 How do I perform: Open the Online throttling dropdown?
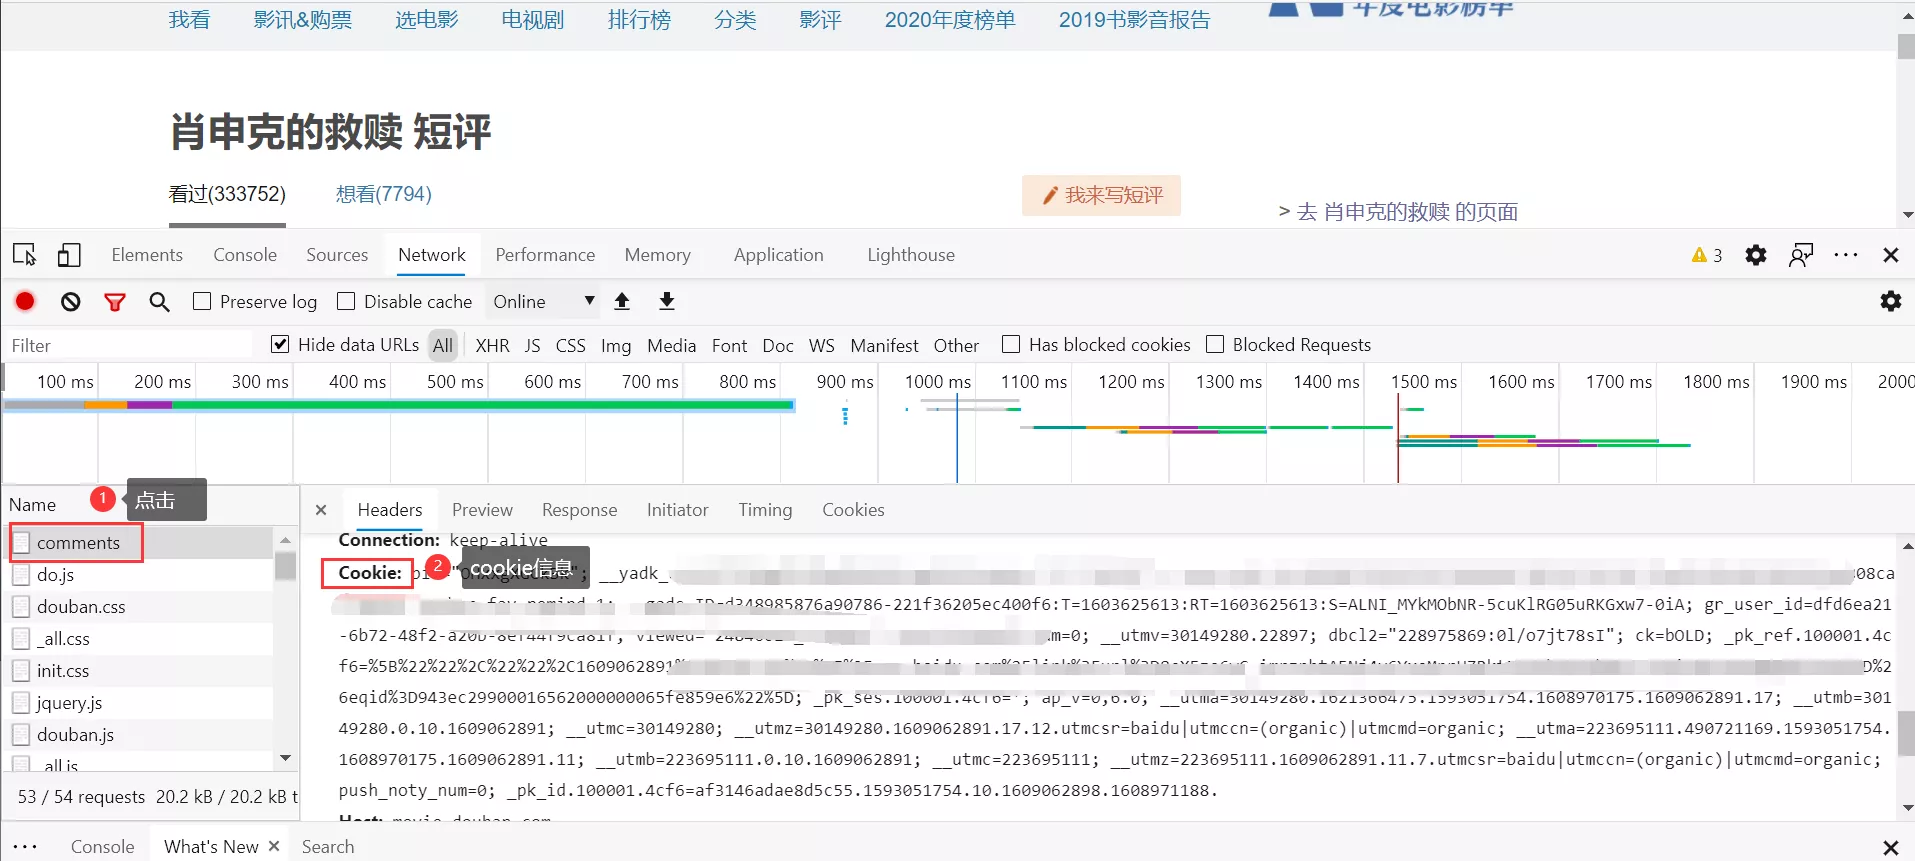point(543,301)
